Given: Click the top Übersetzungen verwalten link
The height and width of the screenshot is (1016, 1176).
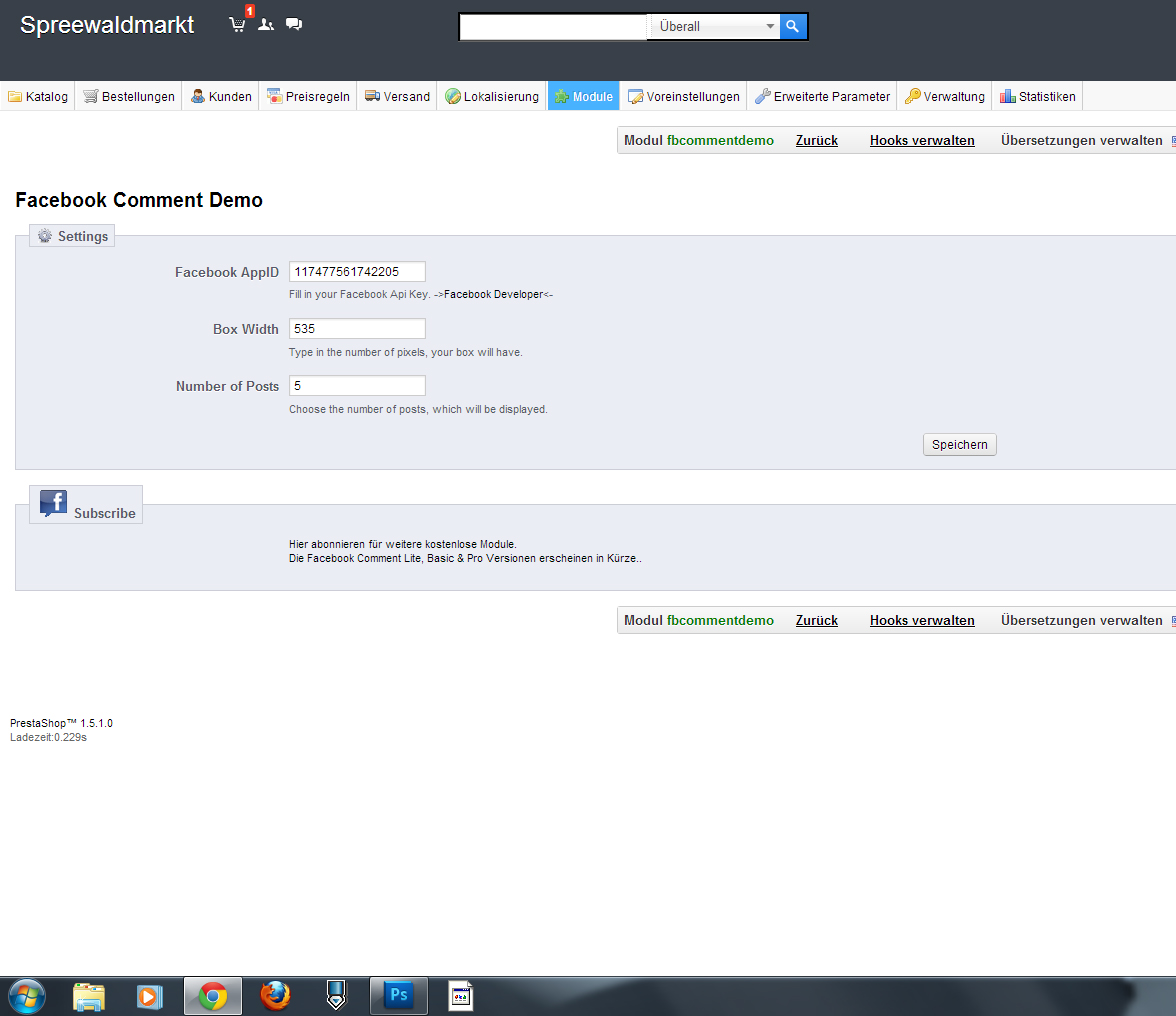Looking at the screenshot, I should 1082,140.
